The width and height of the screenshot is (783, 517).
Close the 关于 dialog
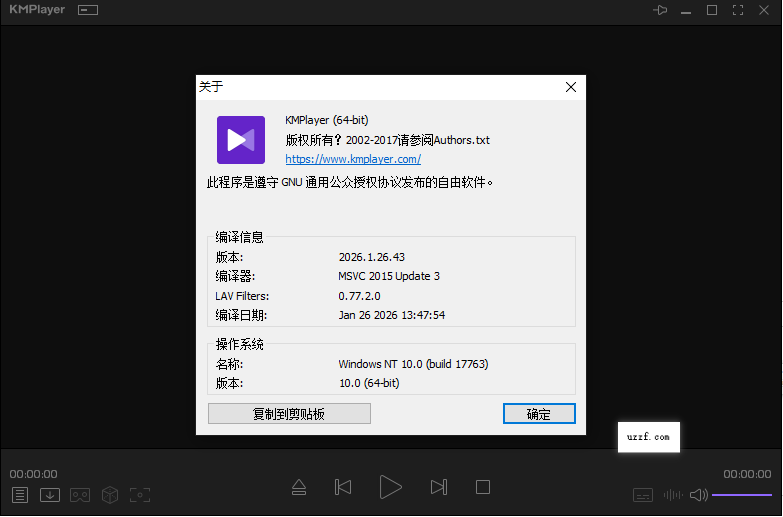tap(571, 87)
